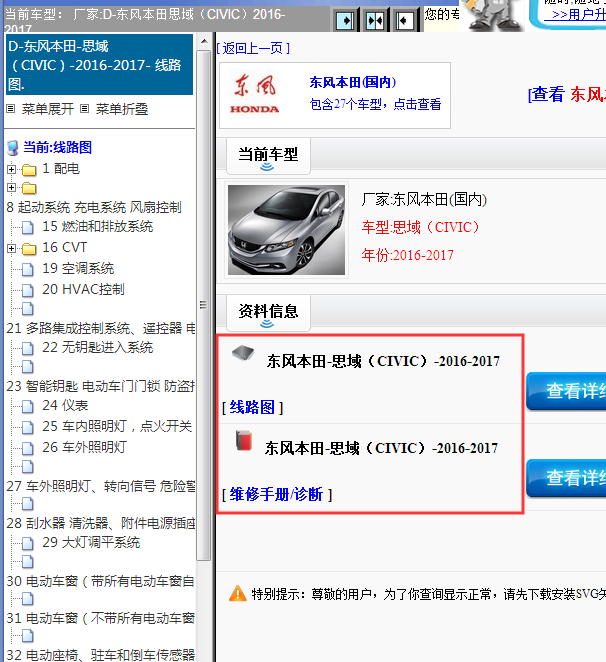Select tree item 28 刮水器 清洗器

(101, 524)
